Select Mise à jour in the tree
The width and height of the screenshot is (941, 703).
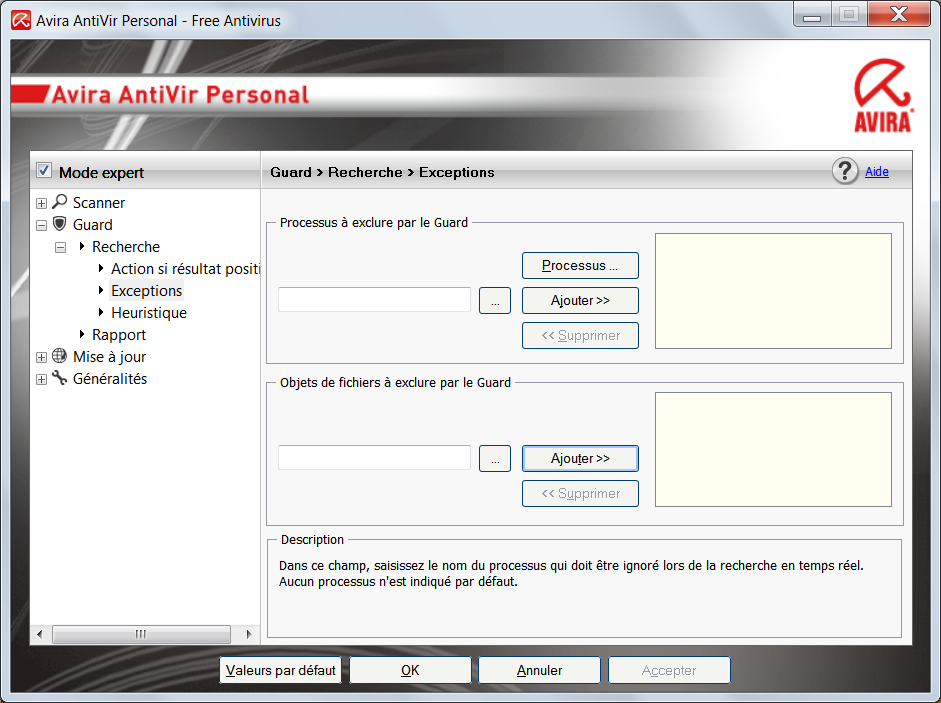tap(110, 357)
